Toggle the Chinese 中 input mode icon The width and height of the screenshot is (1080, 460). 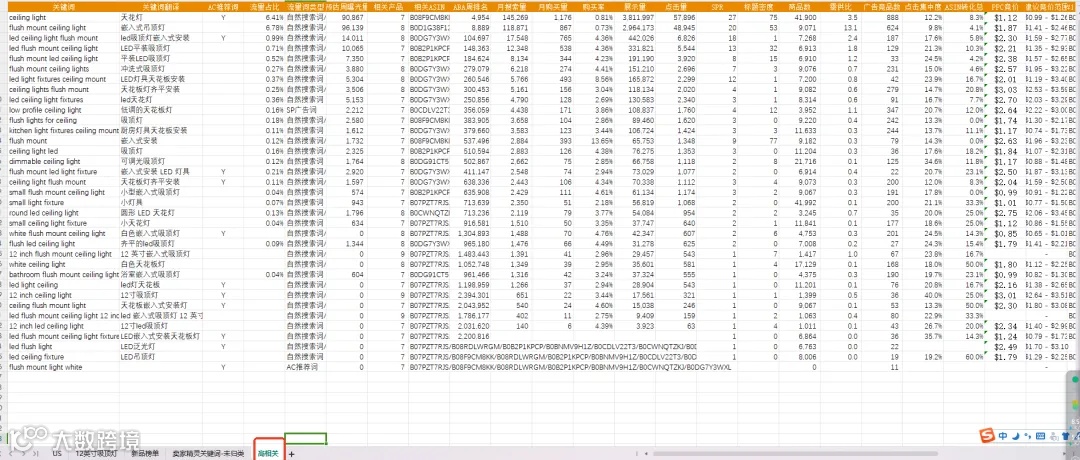(x=1003, y=436)
